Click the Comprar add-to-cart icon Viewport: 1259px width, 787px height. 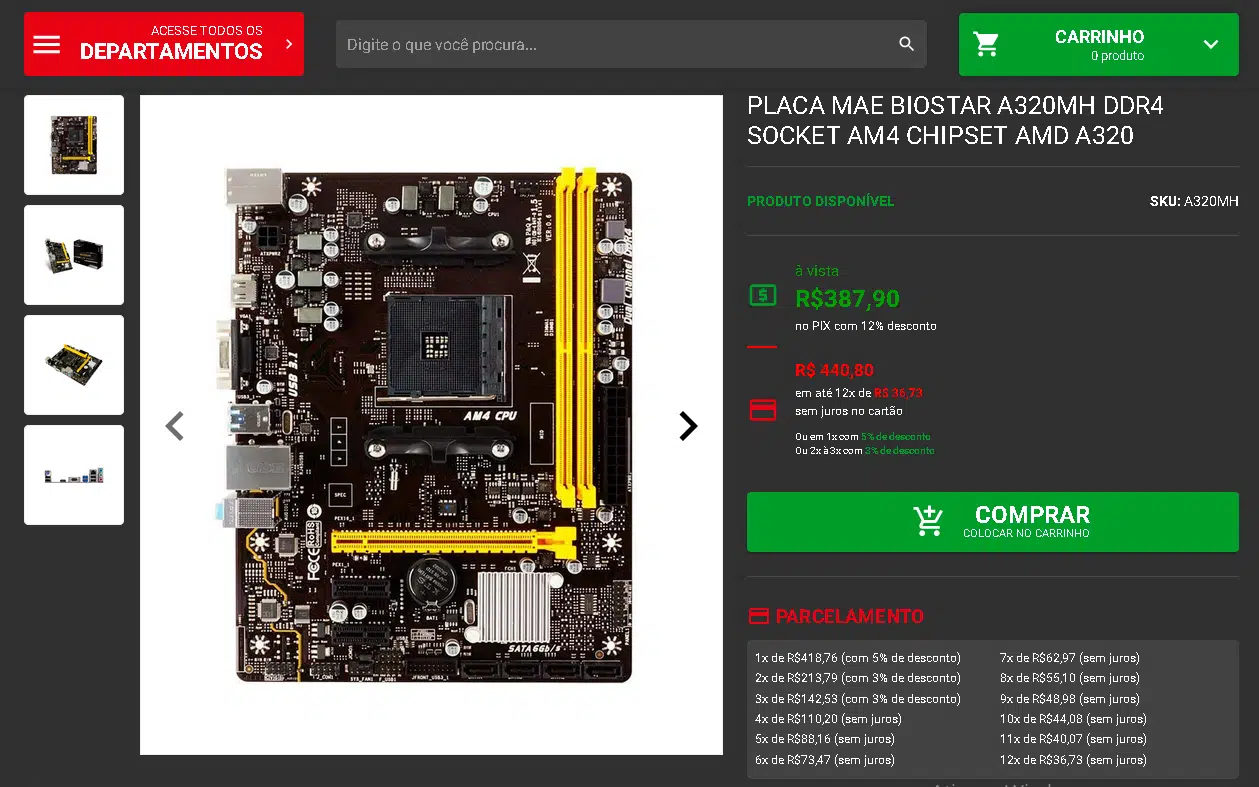click(928, 521)
